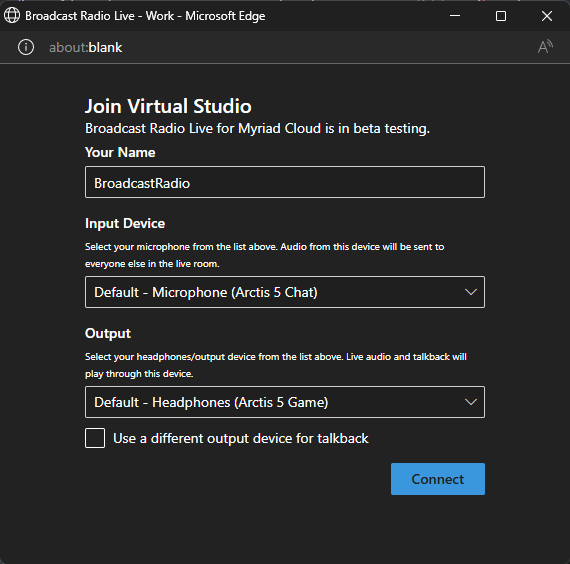Screen dimensions: 570x564
Task: Click the Connect button
Action: point(438,479)
